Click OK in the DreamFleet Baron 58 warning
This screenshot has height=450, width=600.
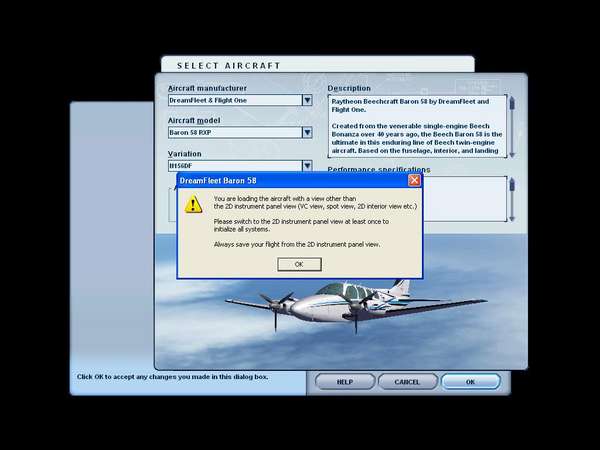pos(299,264)
